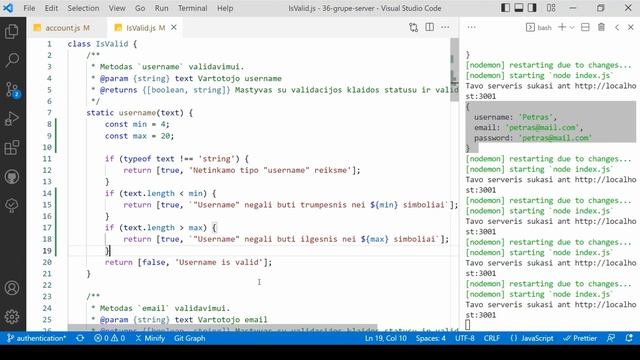640x360 pixels.
Task: Split the editor to the right
Action: coord(429,27)
